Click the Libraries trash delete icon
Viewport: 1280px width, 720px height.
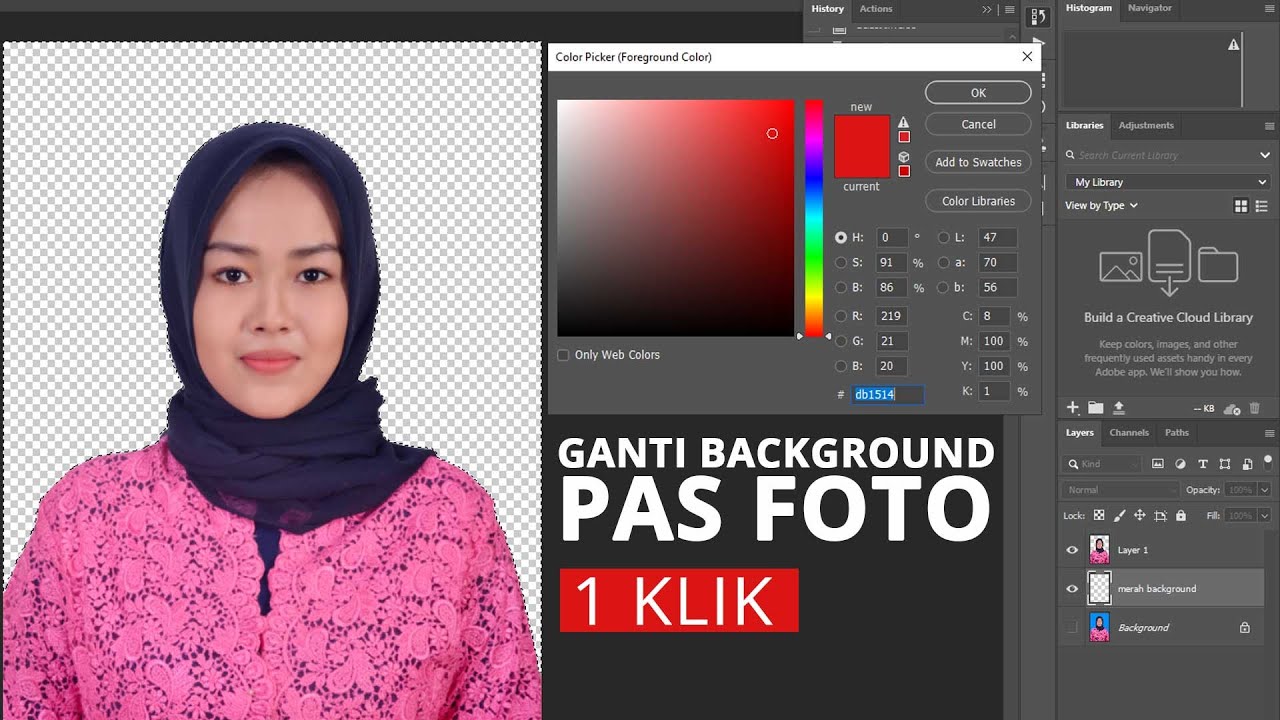pyautogui.click(x=1255, y=408)
